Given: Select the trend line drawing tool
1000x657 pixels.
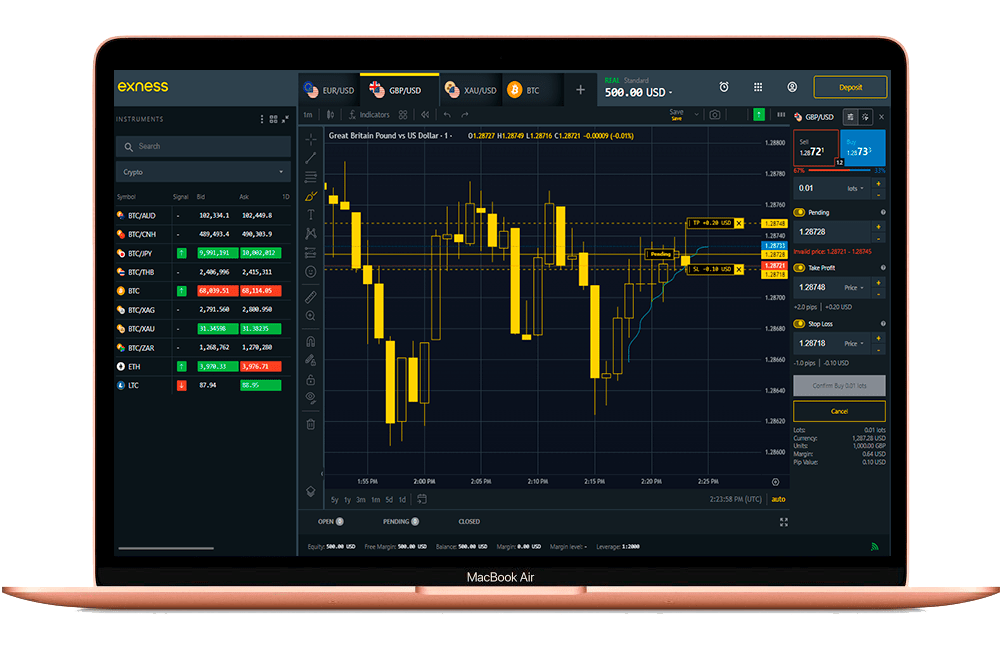Looking at the screenshot, I should point(311,158).
